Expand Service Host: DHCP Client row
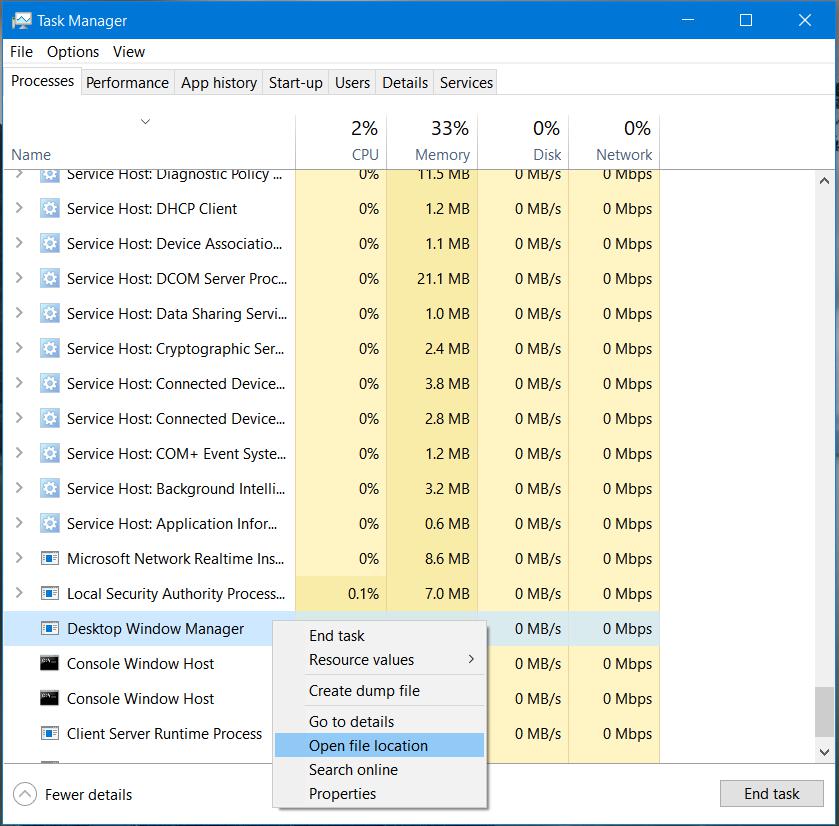Viewport: 839px width, 826px height. click(19, 208)
